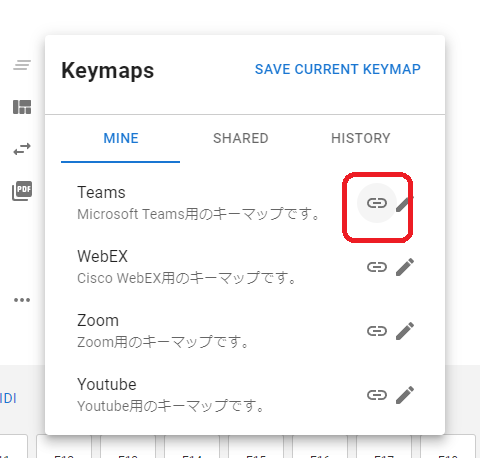480x458 pixels.
Task: Copy the share link for Youtube keymap
Action: [377, 395]
